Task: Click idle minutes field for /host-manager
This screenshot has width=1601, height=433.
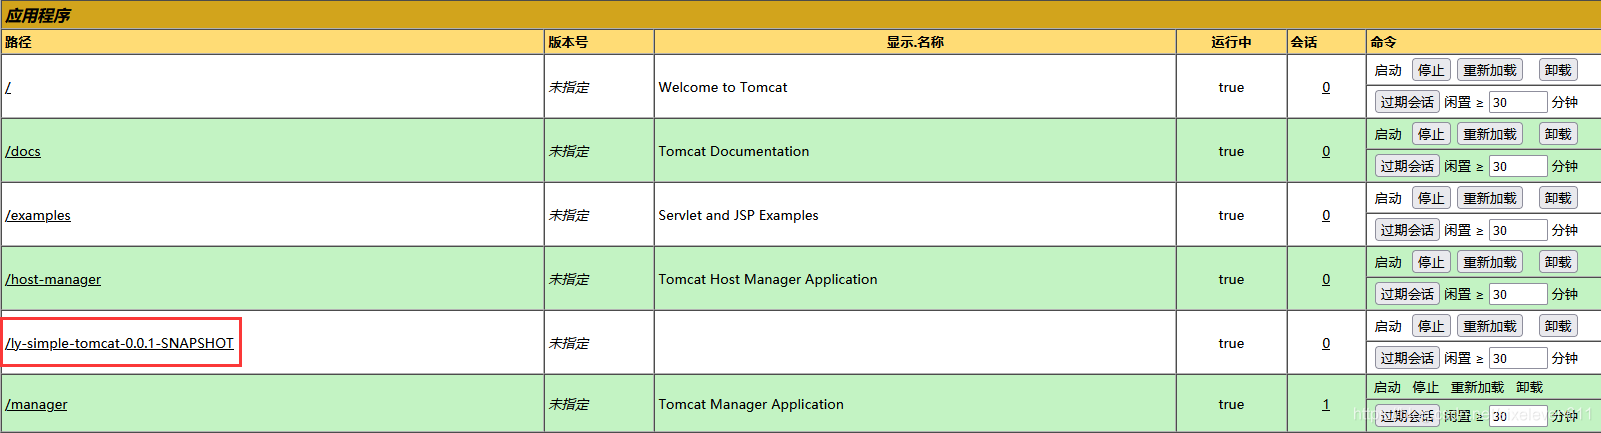Action: click(x=1518, y=294)
